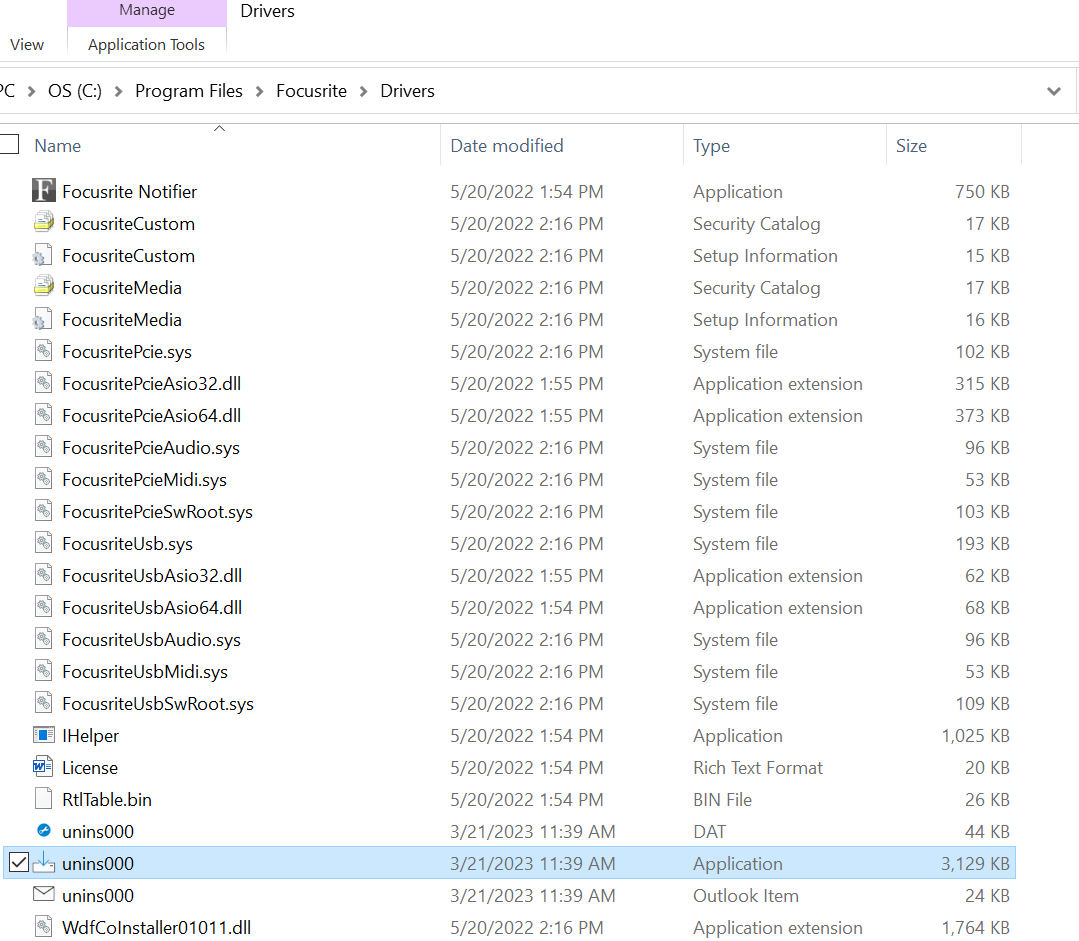Select the Focusrite Notifier file name
Screen dimensions: 1079x941
(129, 191)
